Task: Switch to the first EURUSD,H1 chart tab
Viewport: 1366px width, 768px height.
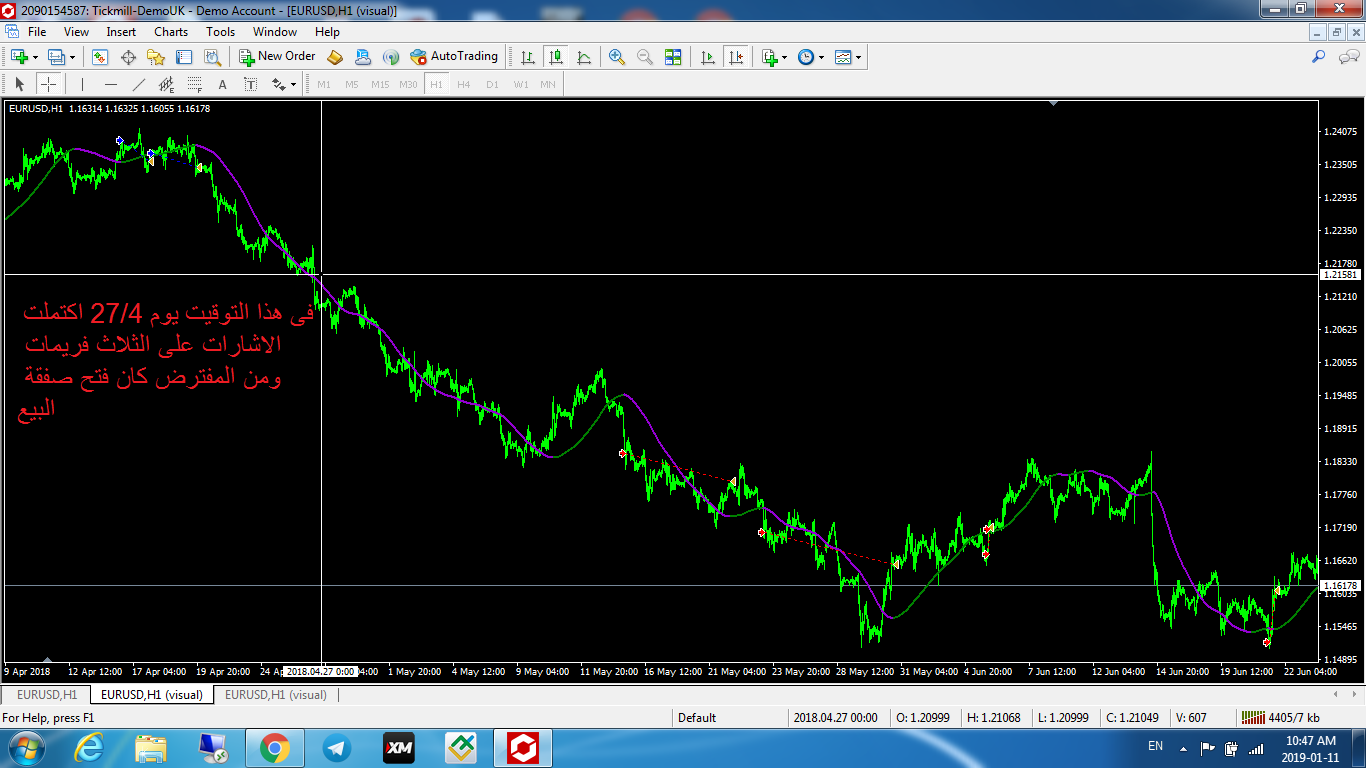Action: point(47,694)
